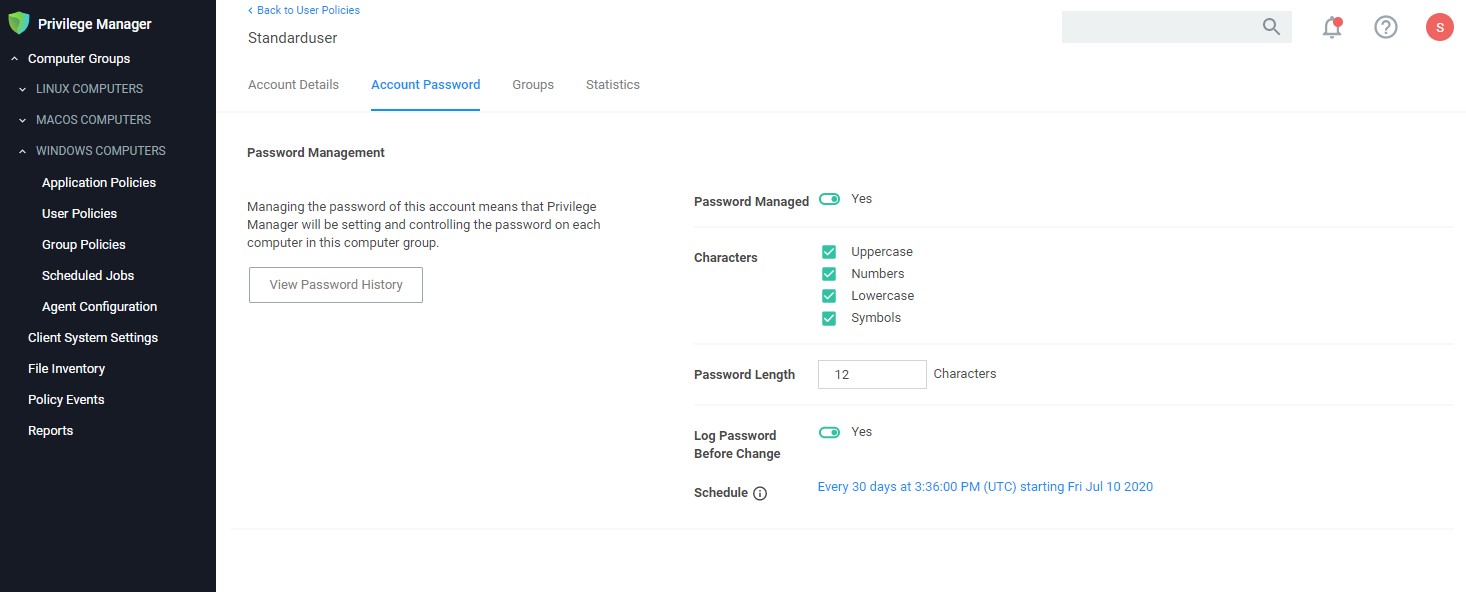Viewport: 1466px width, 592px height.
Task: Uncheck the Numbers checkbox
Action: click(x=828, y=274)
